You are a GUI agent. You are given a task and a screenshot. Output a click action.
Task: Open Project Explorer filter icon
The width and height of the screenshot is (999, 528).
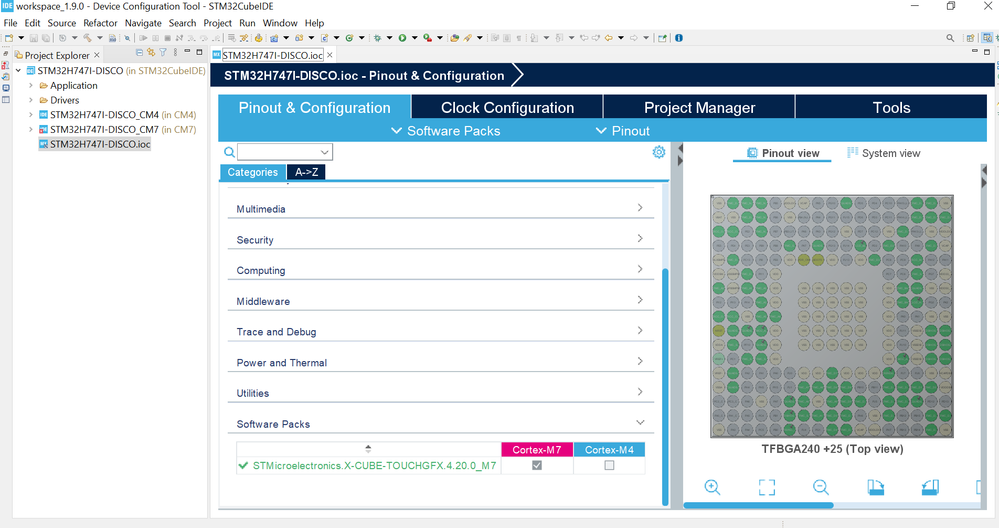162,53
